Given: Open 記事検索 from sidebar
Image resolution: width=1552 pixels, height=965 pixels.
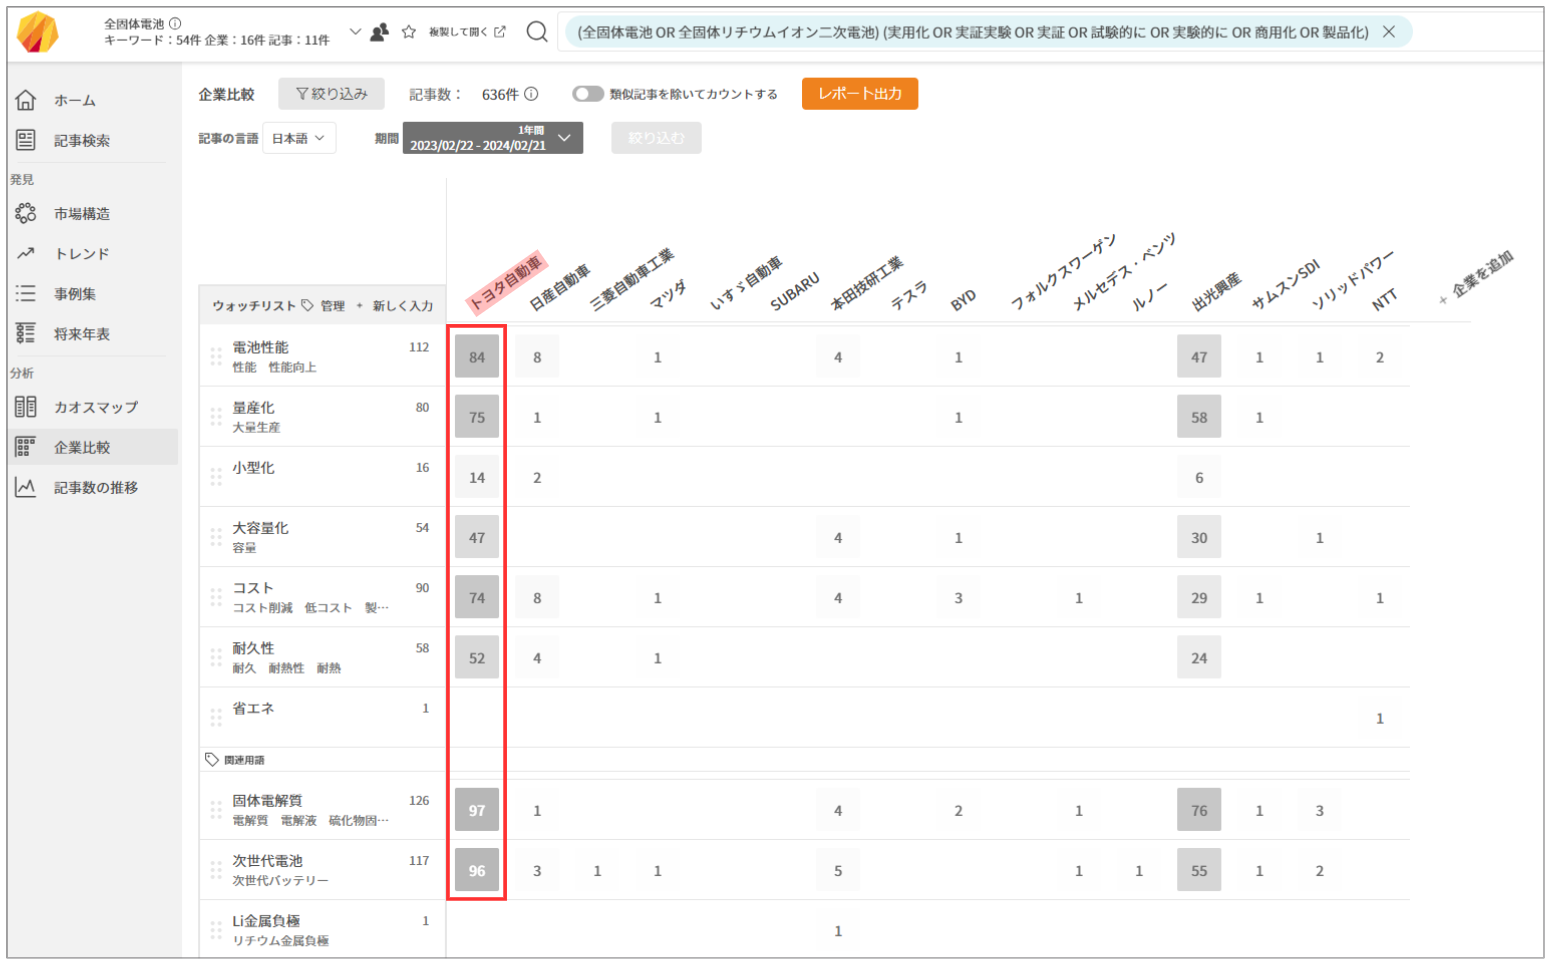Looking at the screenshot, I should click(82, 140).
